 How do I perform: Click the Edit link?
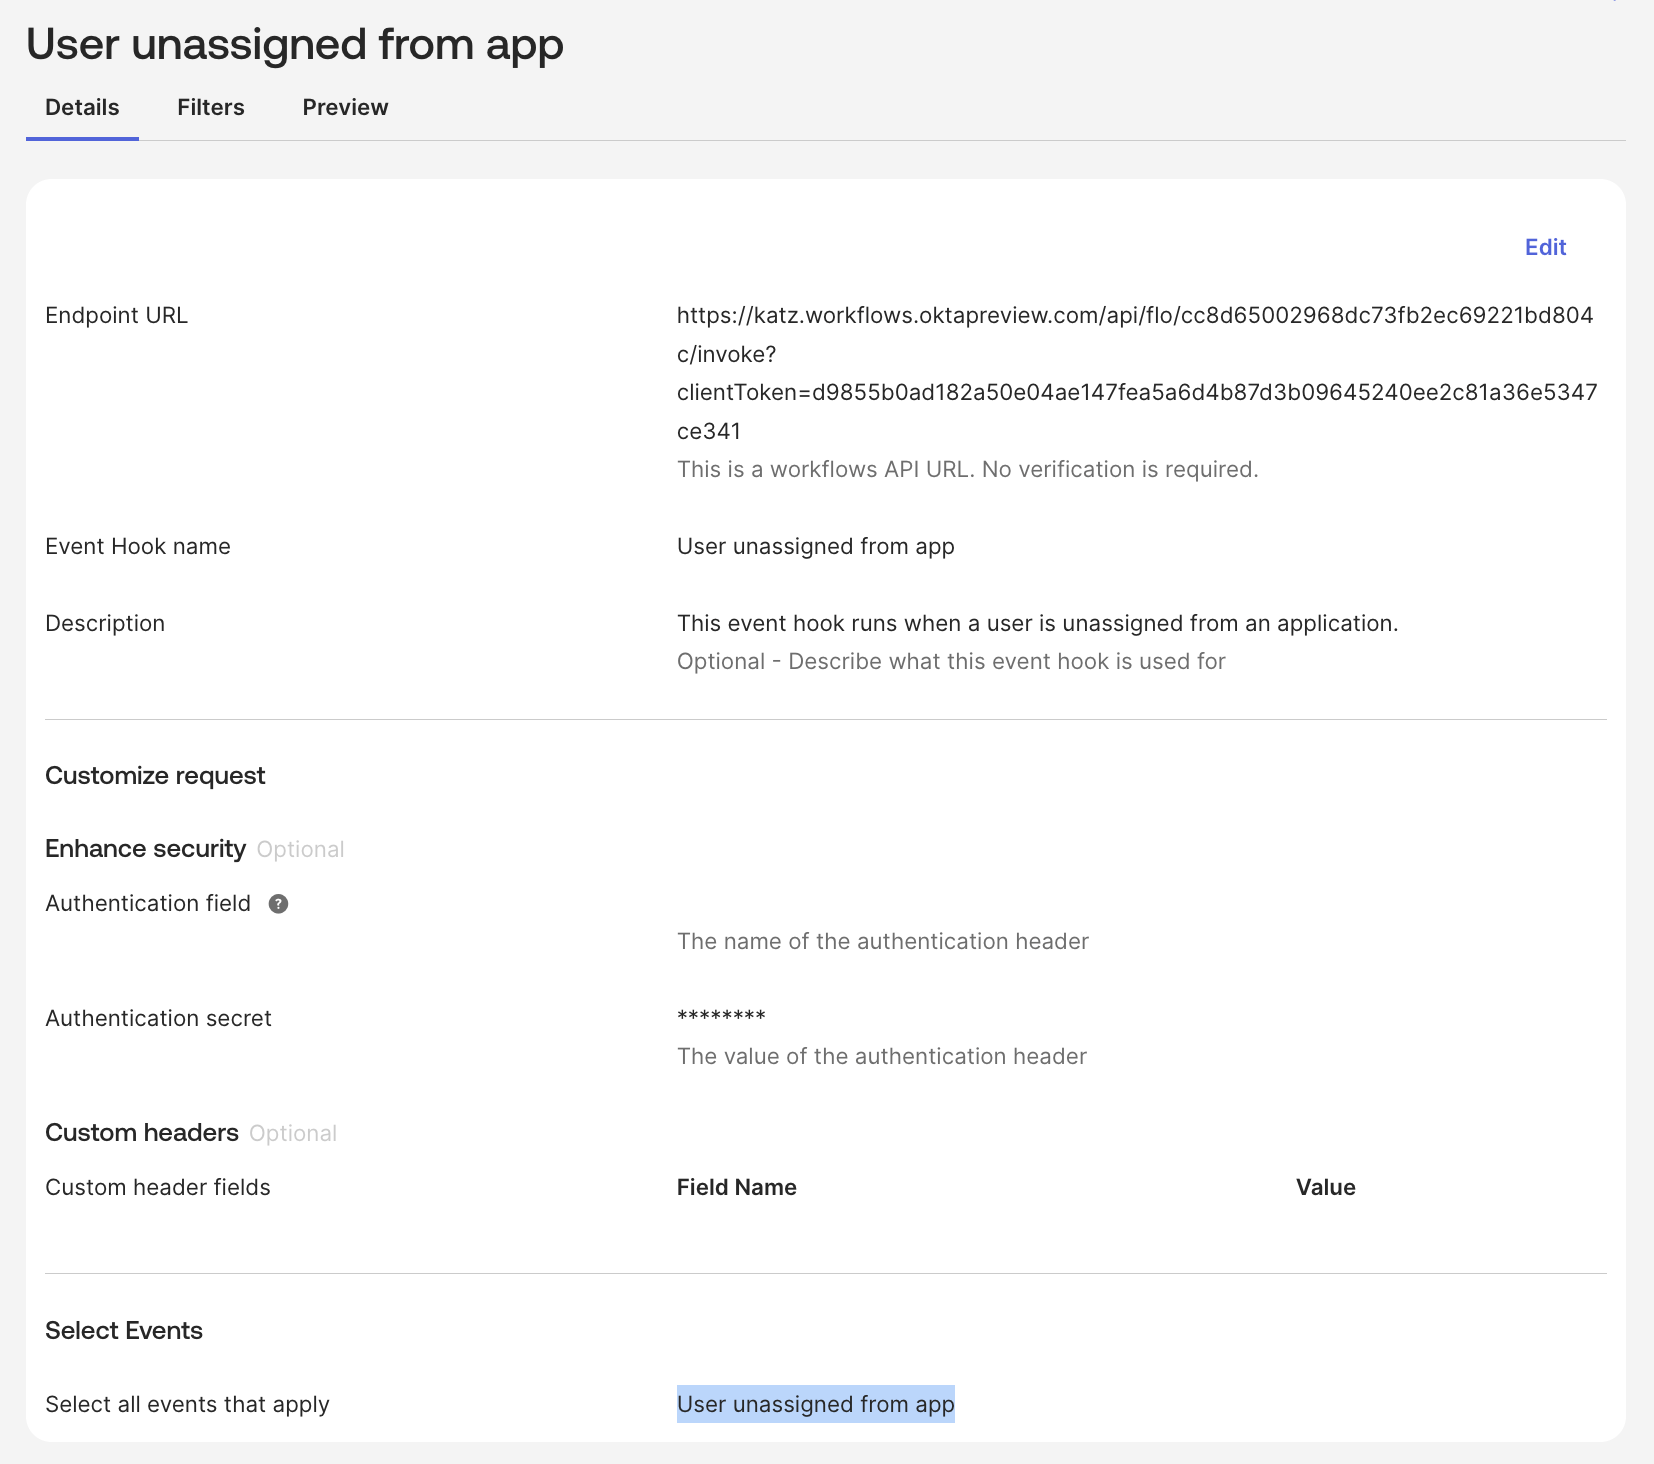[1545, 247]
